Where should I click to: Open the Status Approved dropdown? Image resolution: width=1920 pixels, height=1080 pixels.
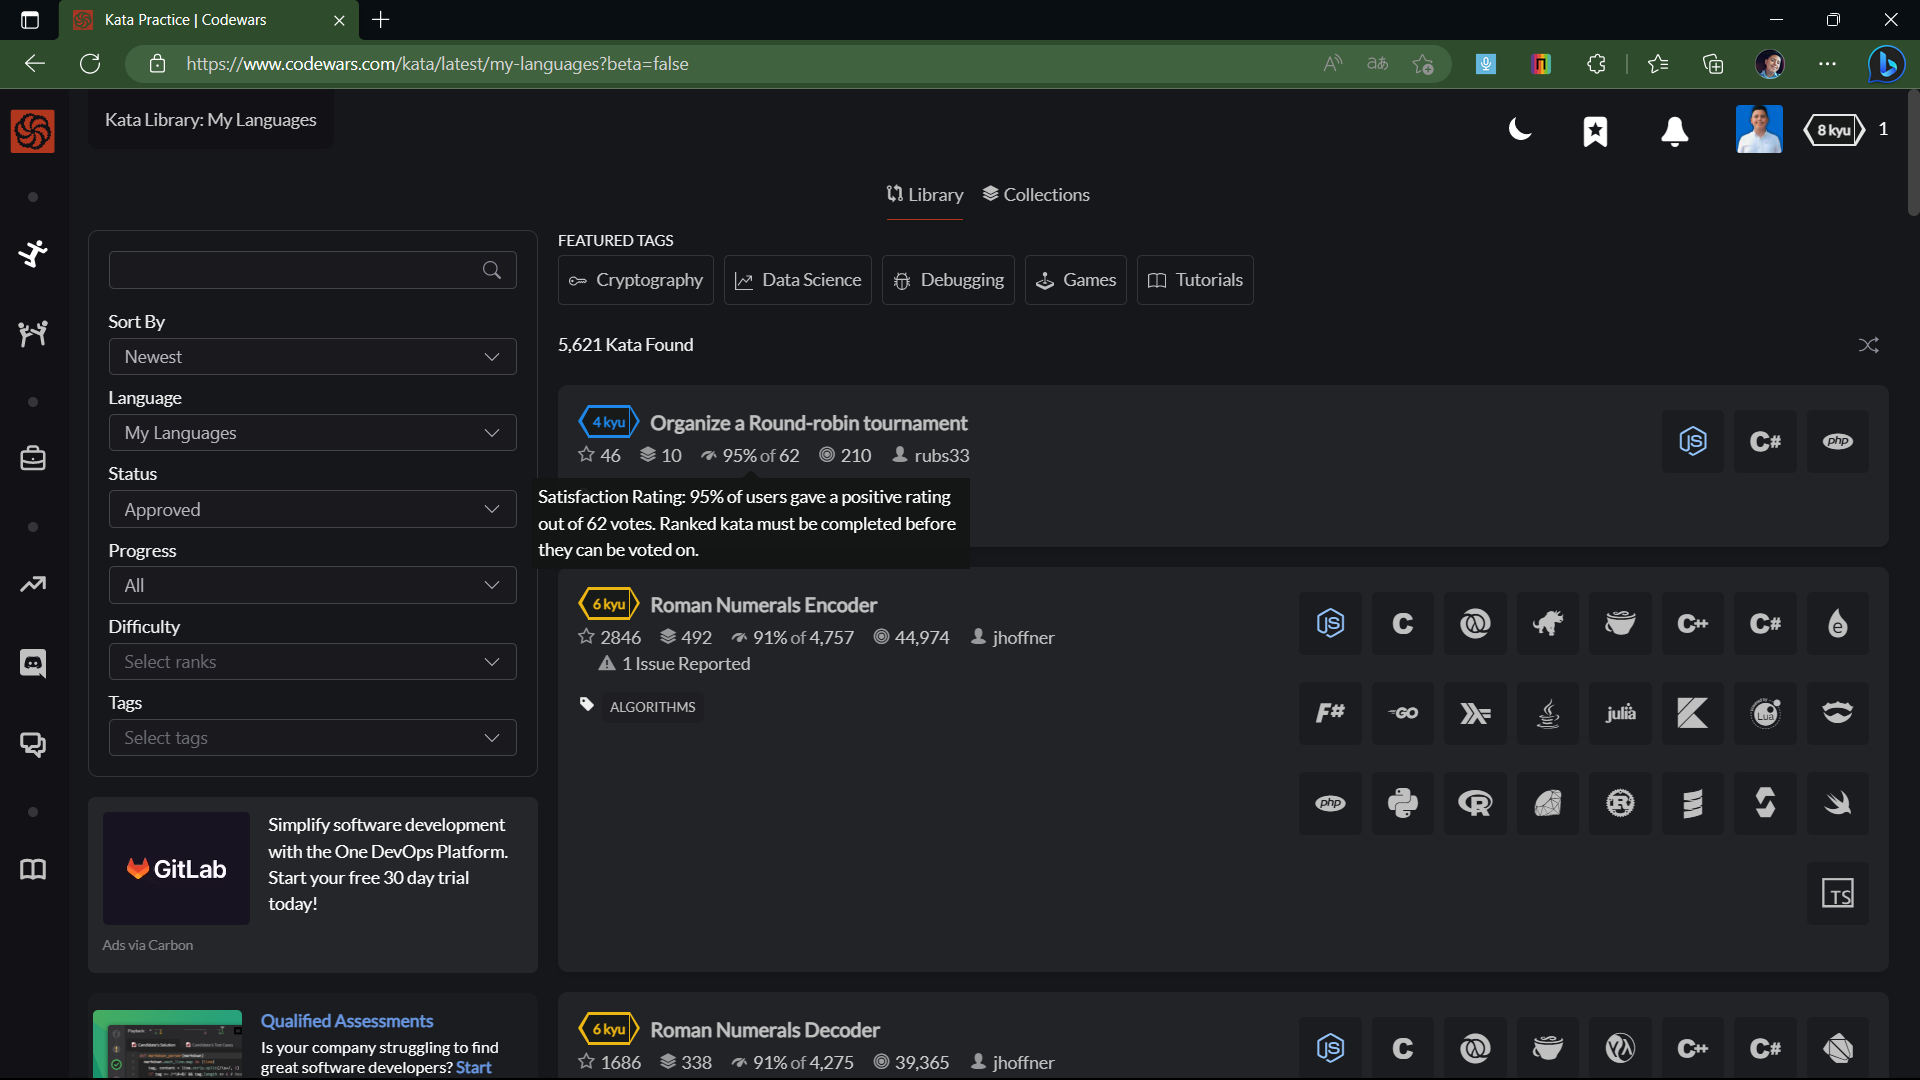[x=312, y=510]
